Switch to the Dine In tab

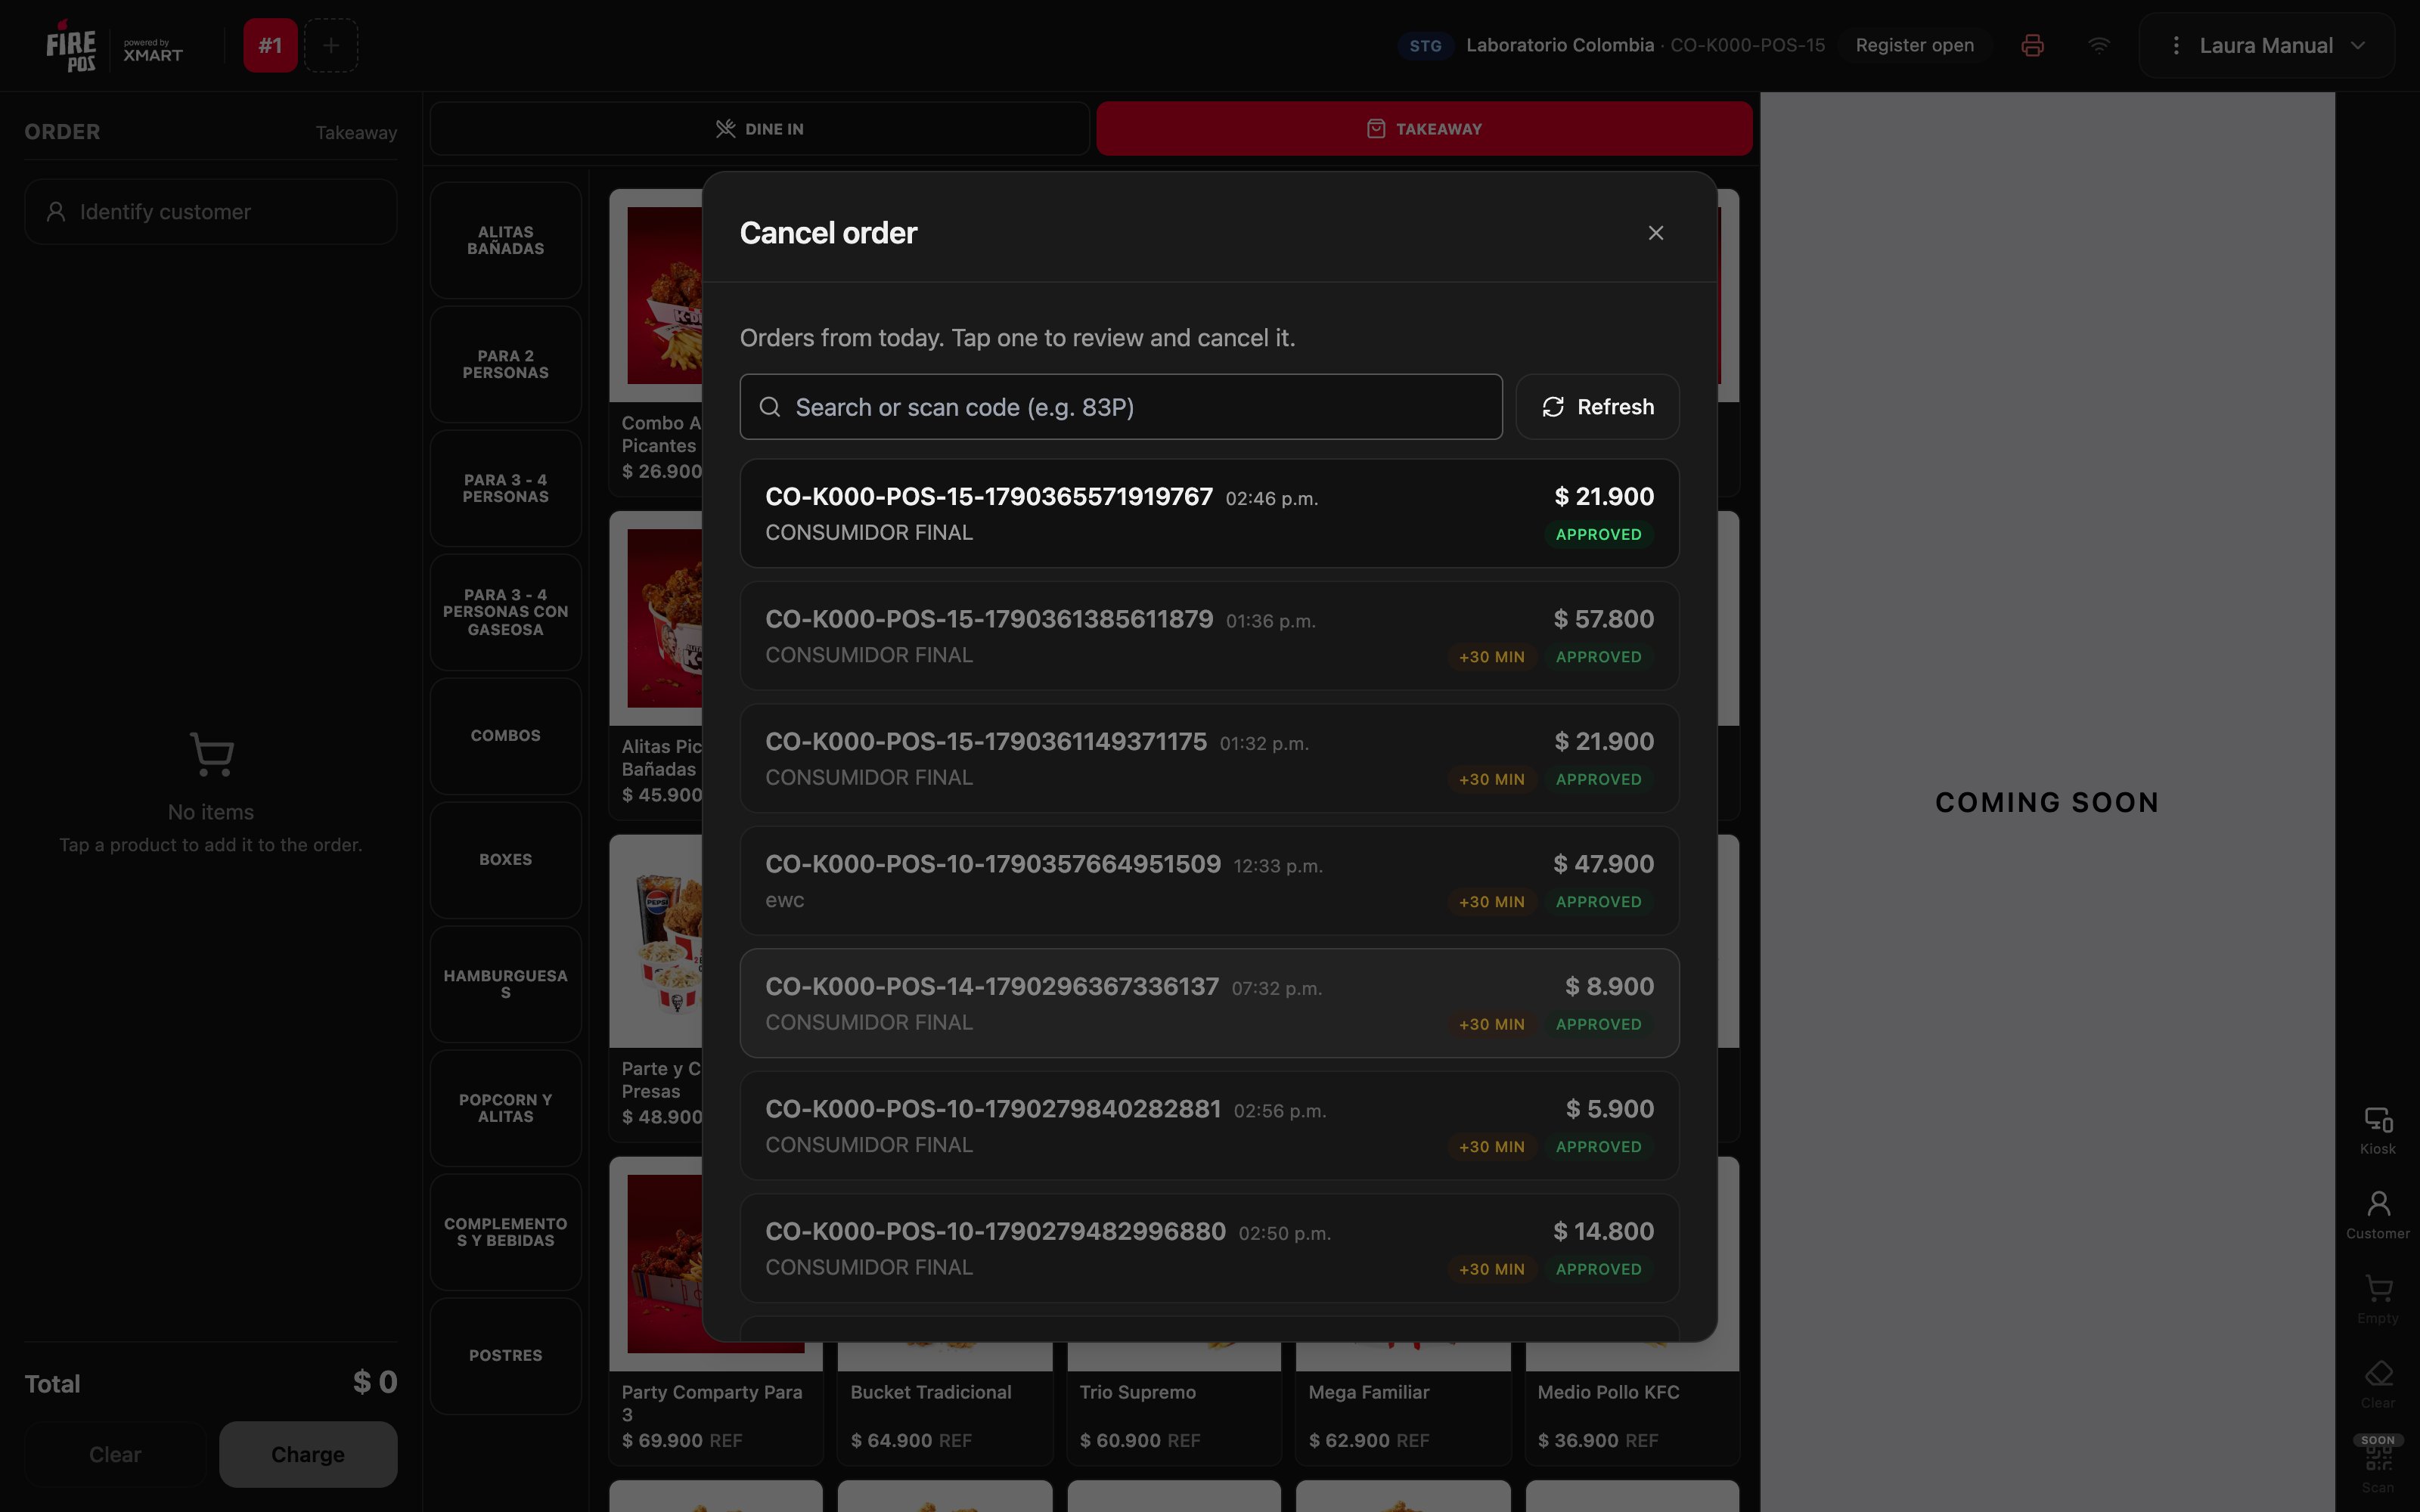[760, 129]
